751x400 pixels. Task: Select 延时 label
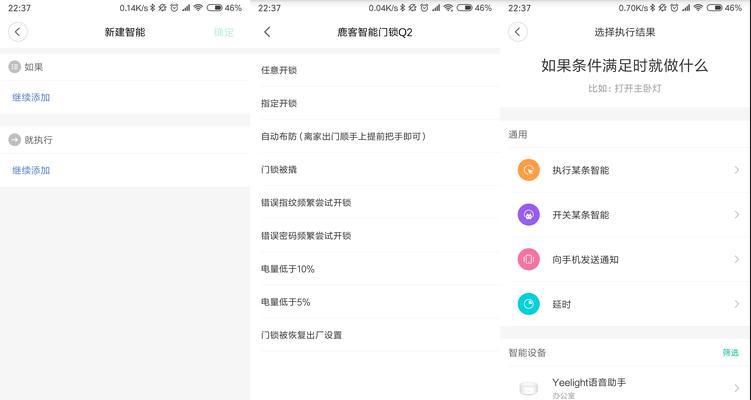(562, 304)
